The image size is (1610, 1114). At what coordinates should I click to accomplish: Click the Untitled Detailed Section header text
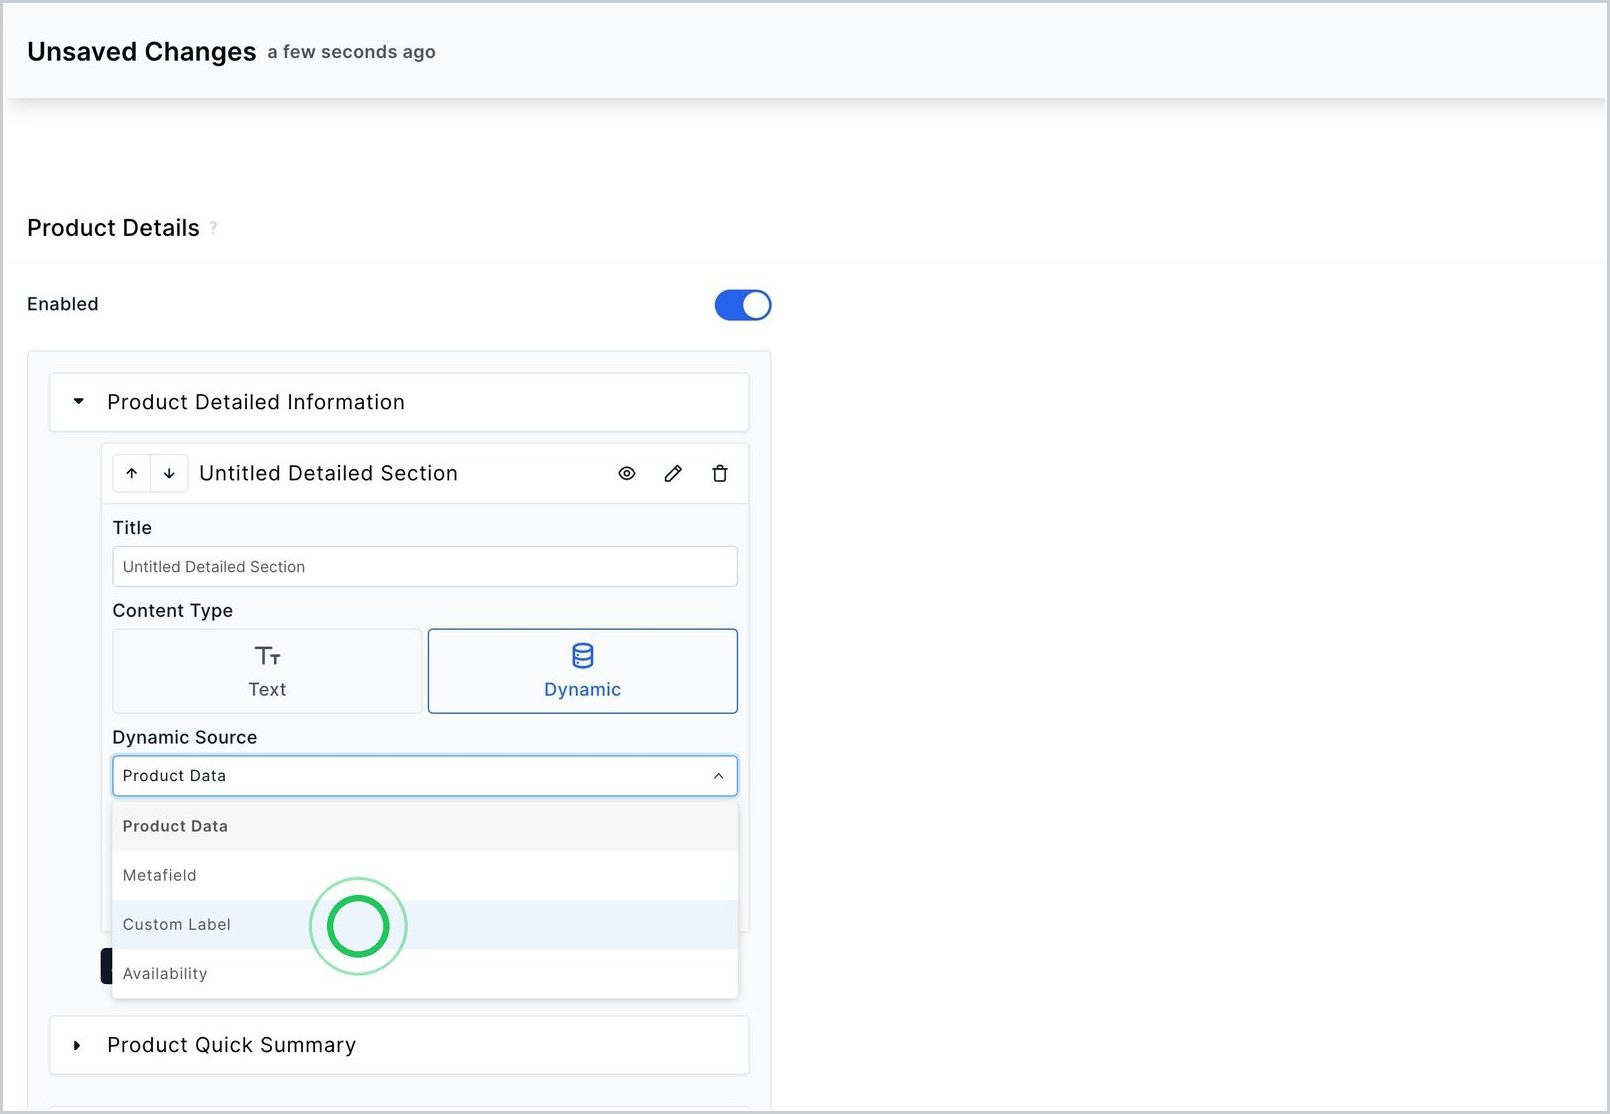(x=328, y=474)
